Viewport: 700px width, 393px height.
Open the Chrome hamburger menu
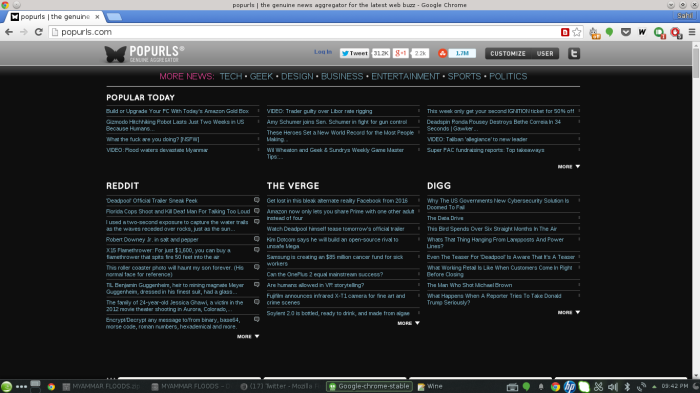coord(692,32)
